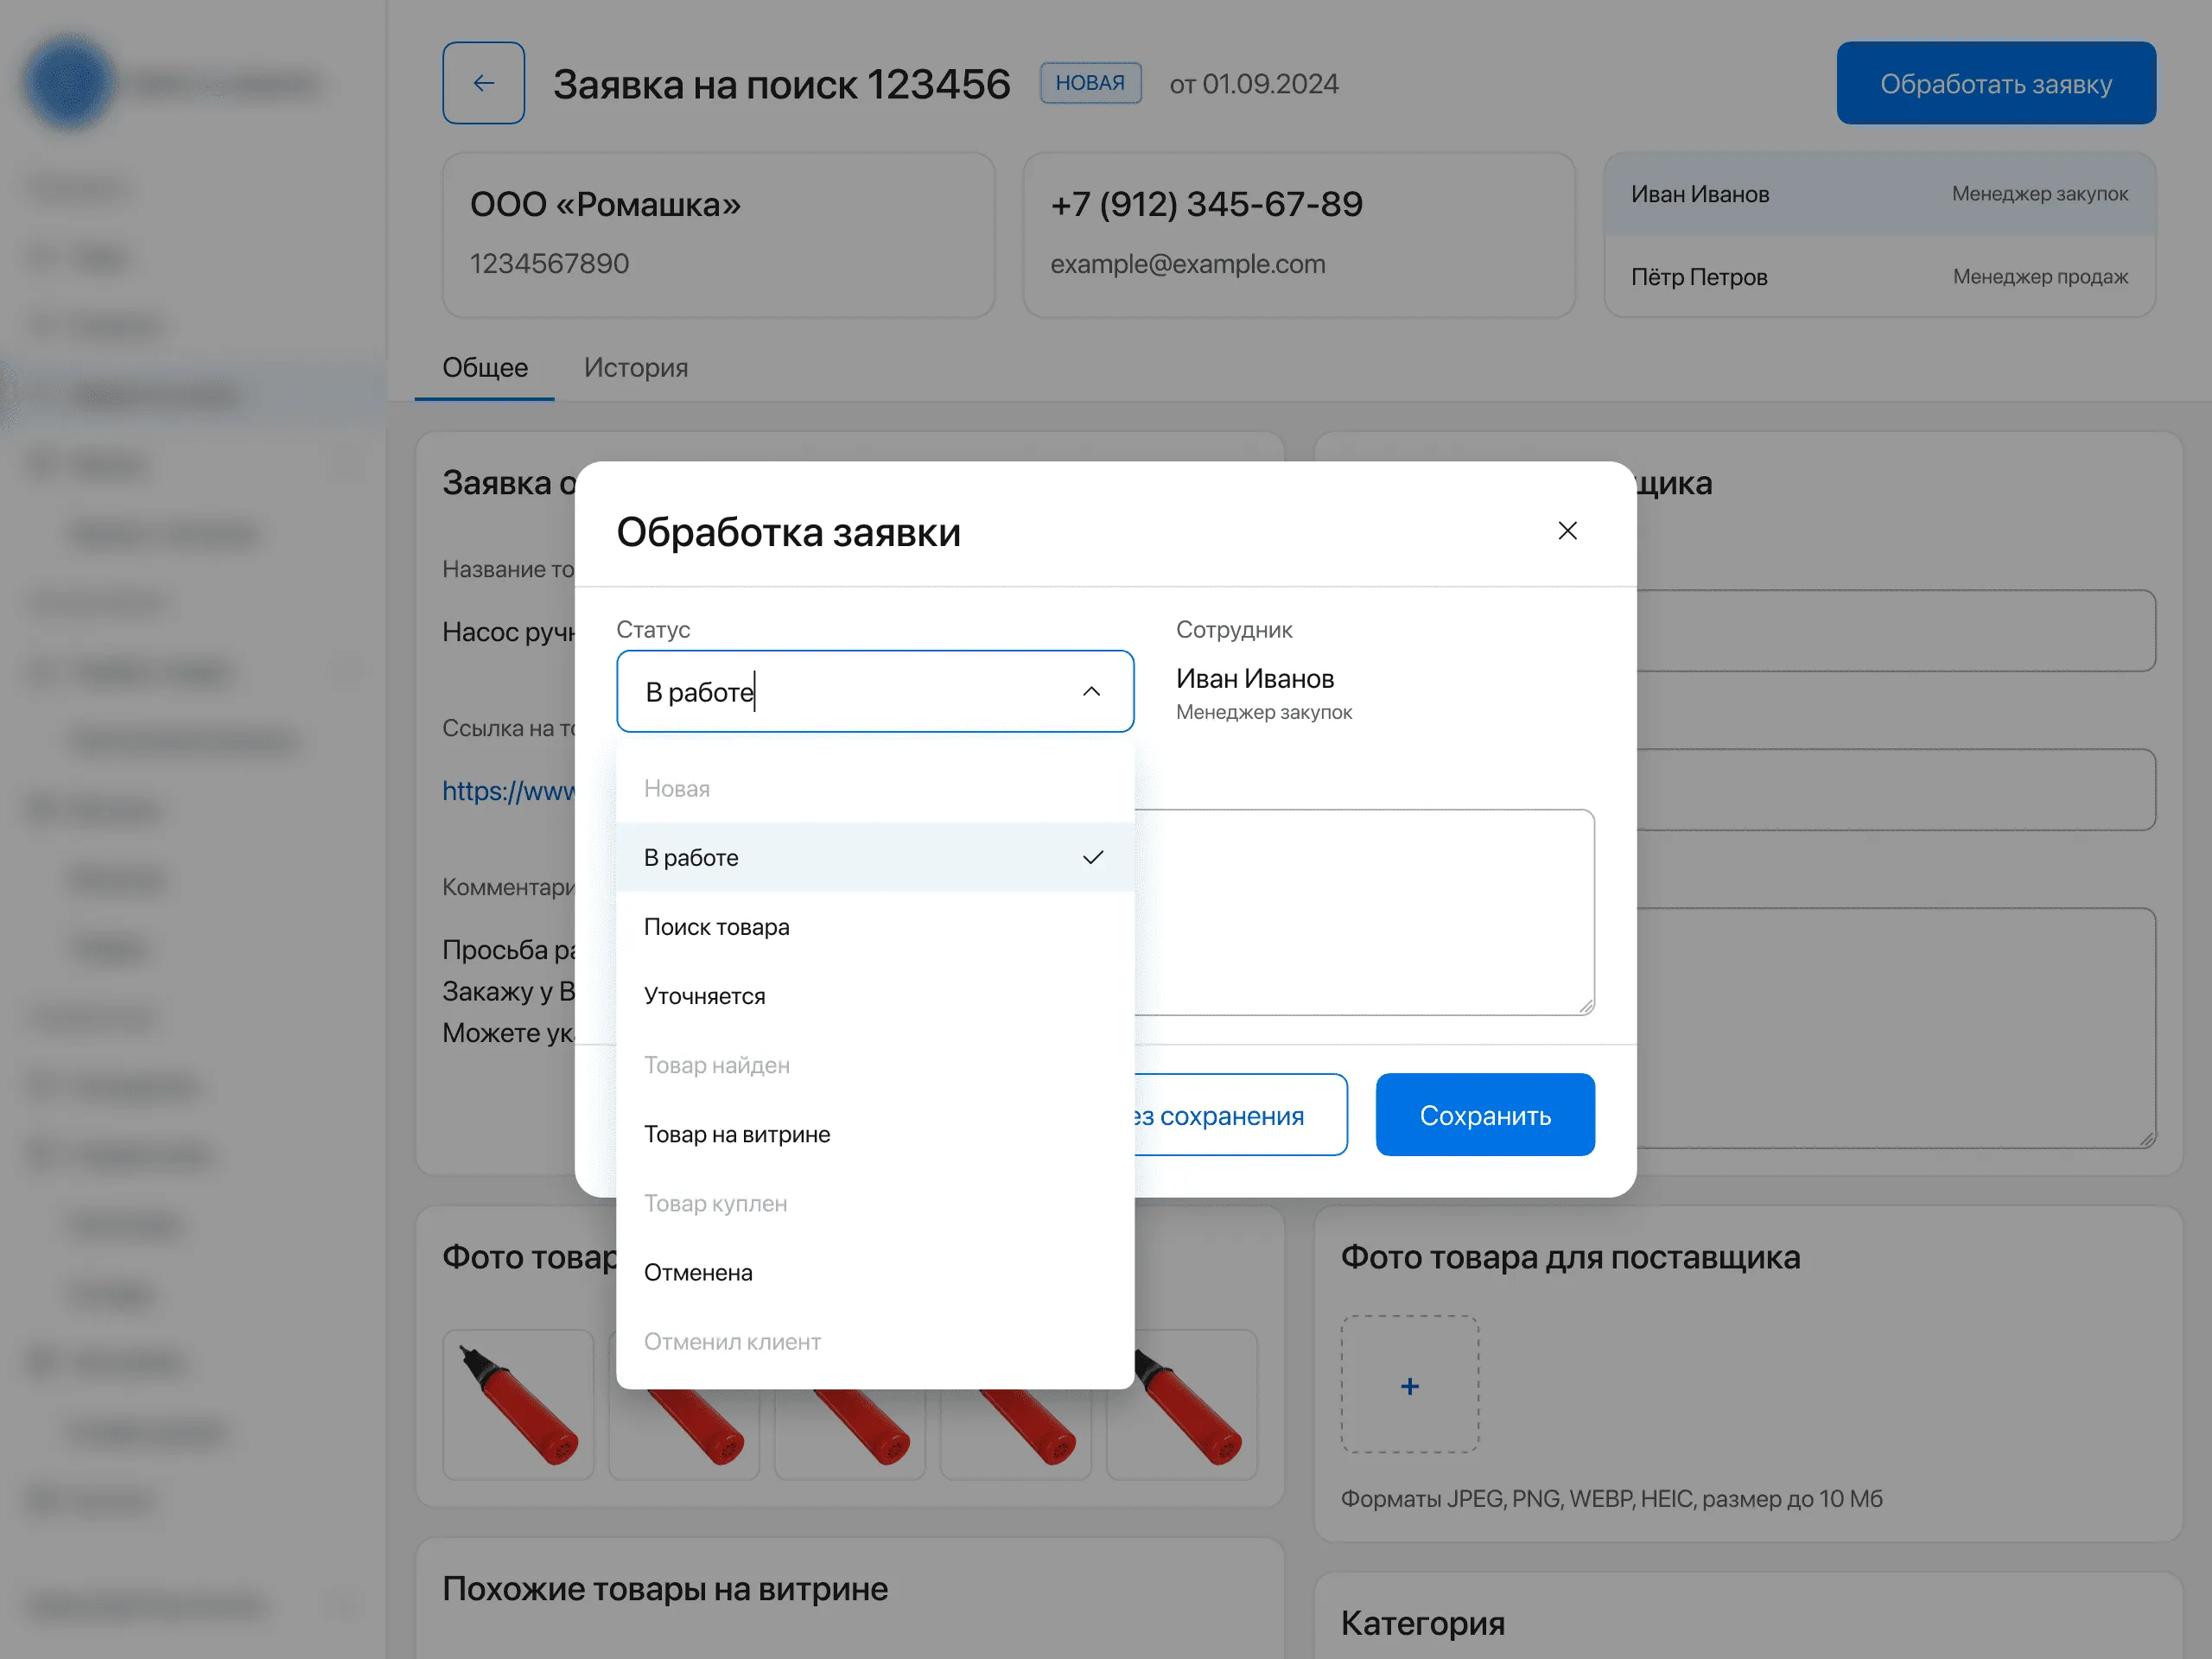The height and width of the screenshot is (1659, 2212).
Task: Click the partially hidden без сохранения button
Action: coord(1241,1115)
